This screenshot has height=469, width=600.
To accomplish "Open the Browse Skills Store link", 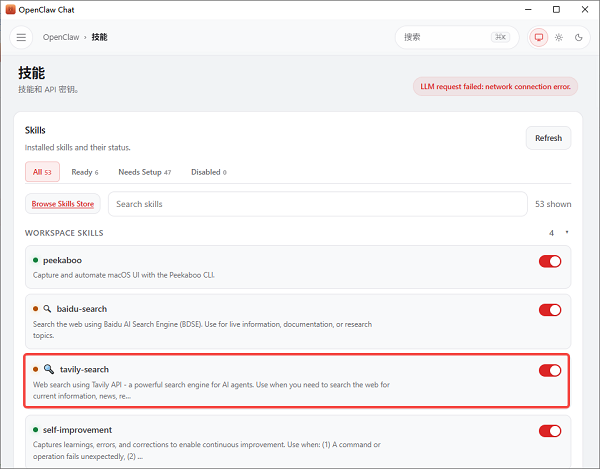I will pos(63,204).
